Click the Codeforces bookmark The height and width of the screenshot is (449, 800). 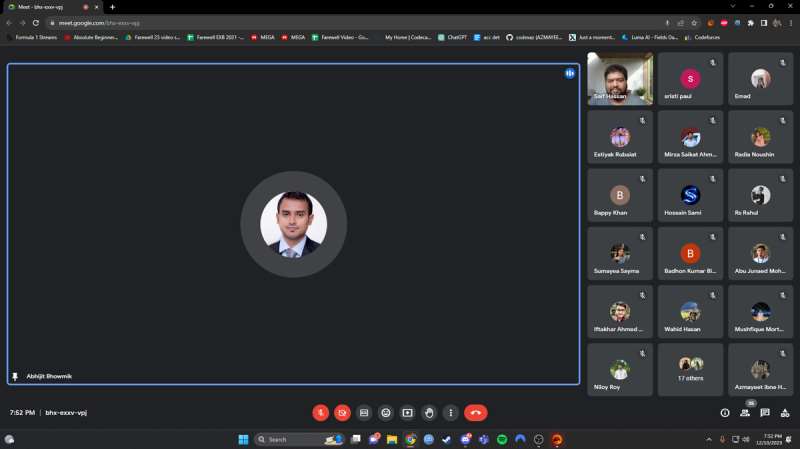[702, 37]
